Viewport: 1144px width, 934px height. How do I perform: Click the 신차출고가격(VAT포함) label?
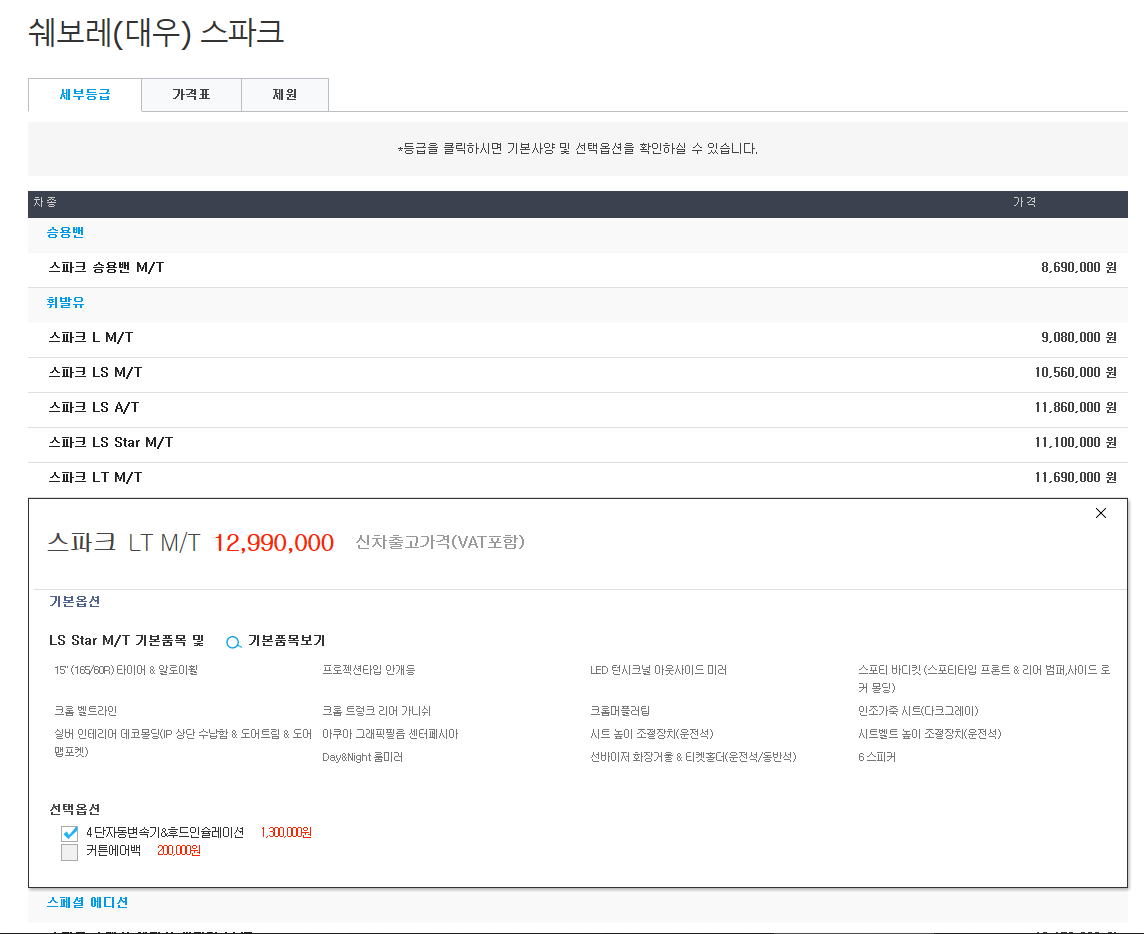440,542
